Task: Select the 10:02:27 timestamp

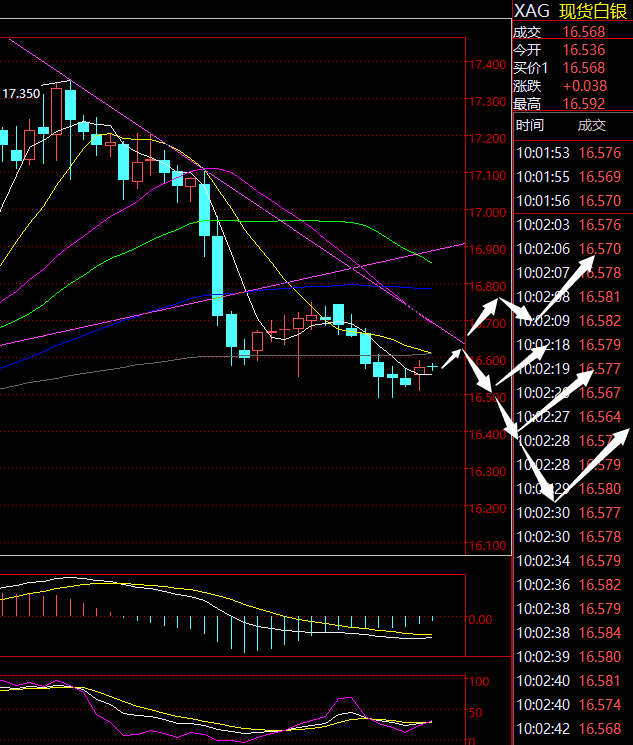Action: point(543,417)
